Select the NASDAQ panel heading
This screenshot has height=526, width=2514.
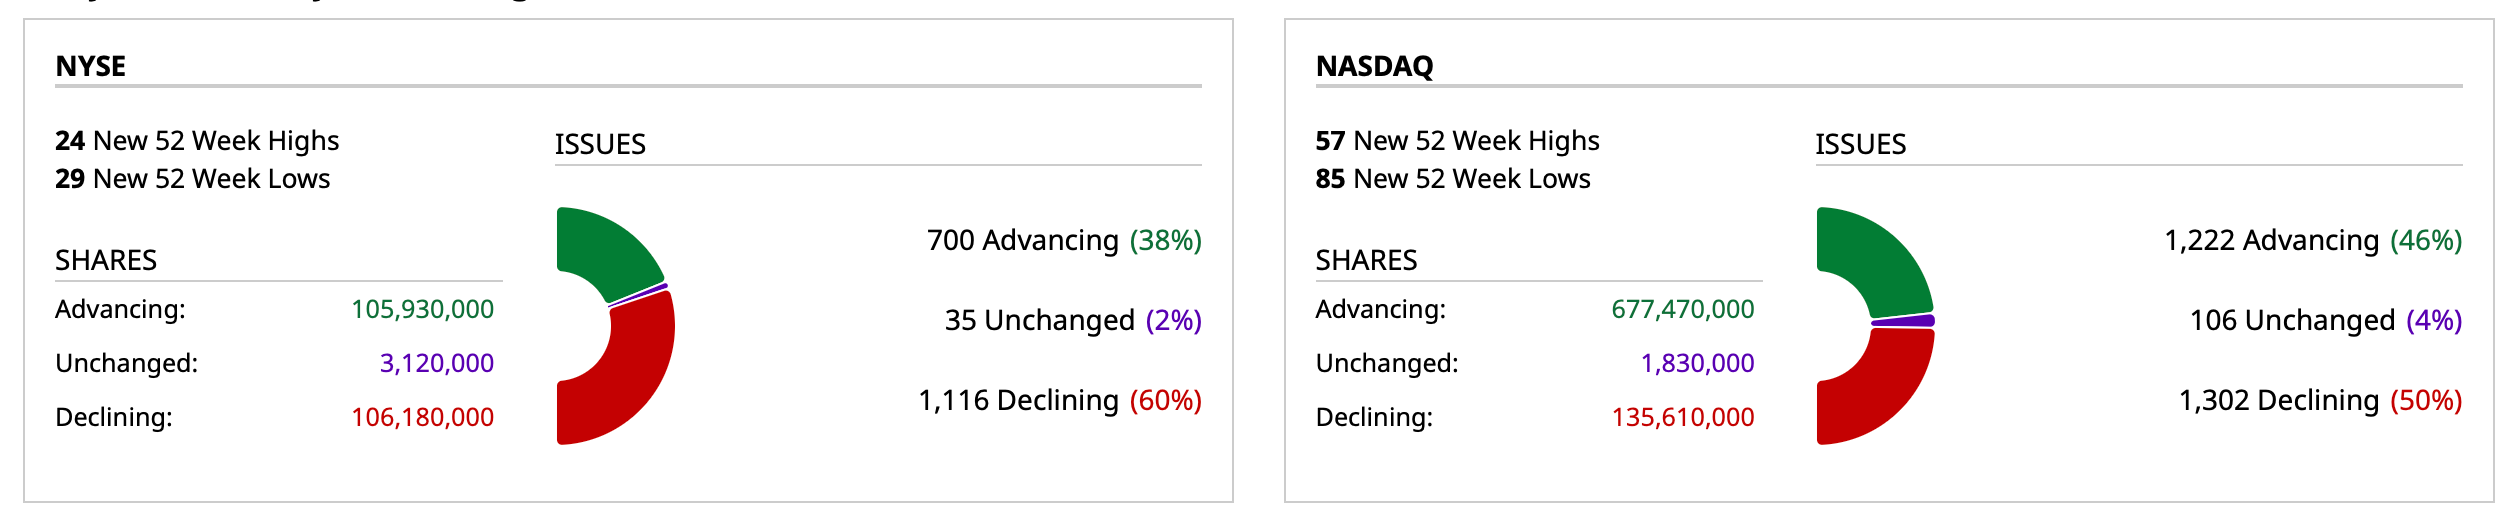pos(1374,66)
